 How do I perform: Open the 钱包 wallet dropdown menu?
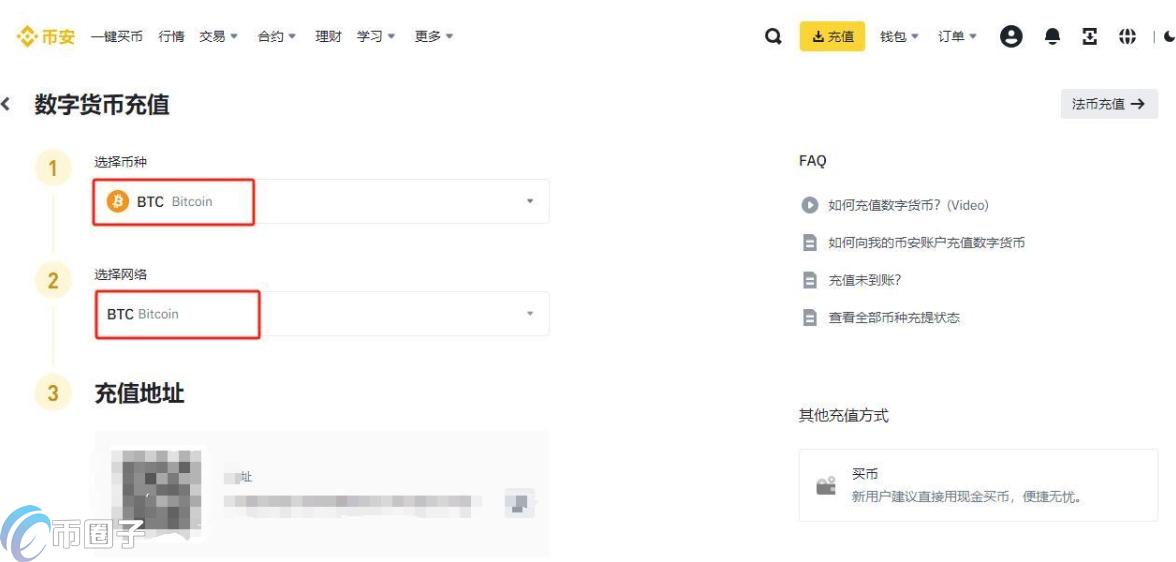(899, 36)
